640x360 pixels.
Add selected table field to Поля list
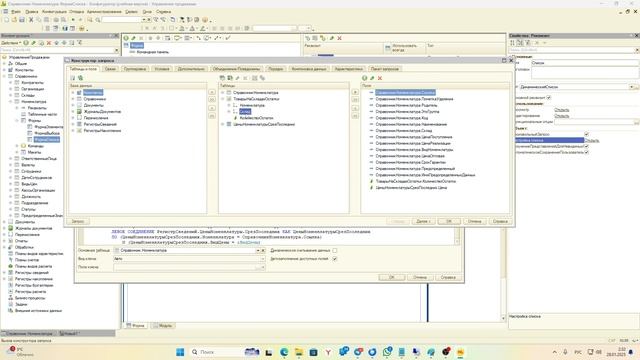355,92
